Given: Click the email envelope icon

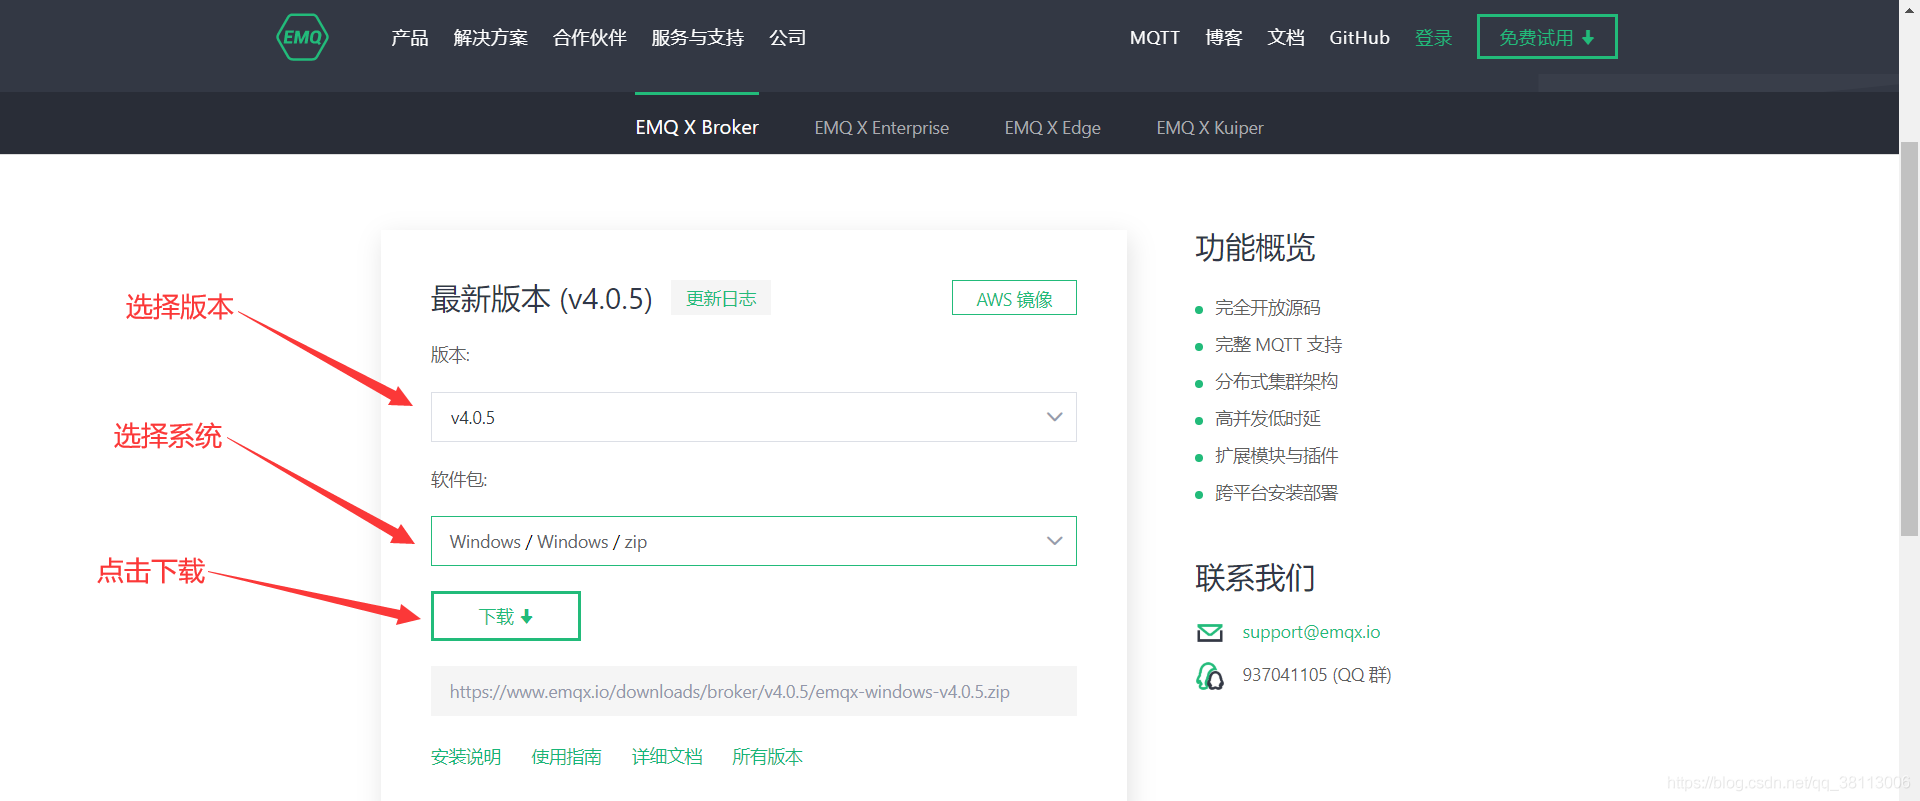Looking at the screenshot, I should pyautogui.click(x=1210, y=632).
